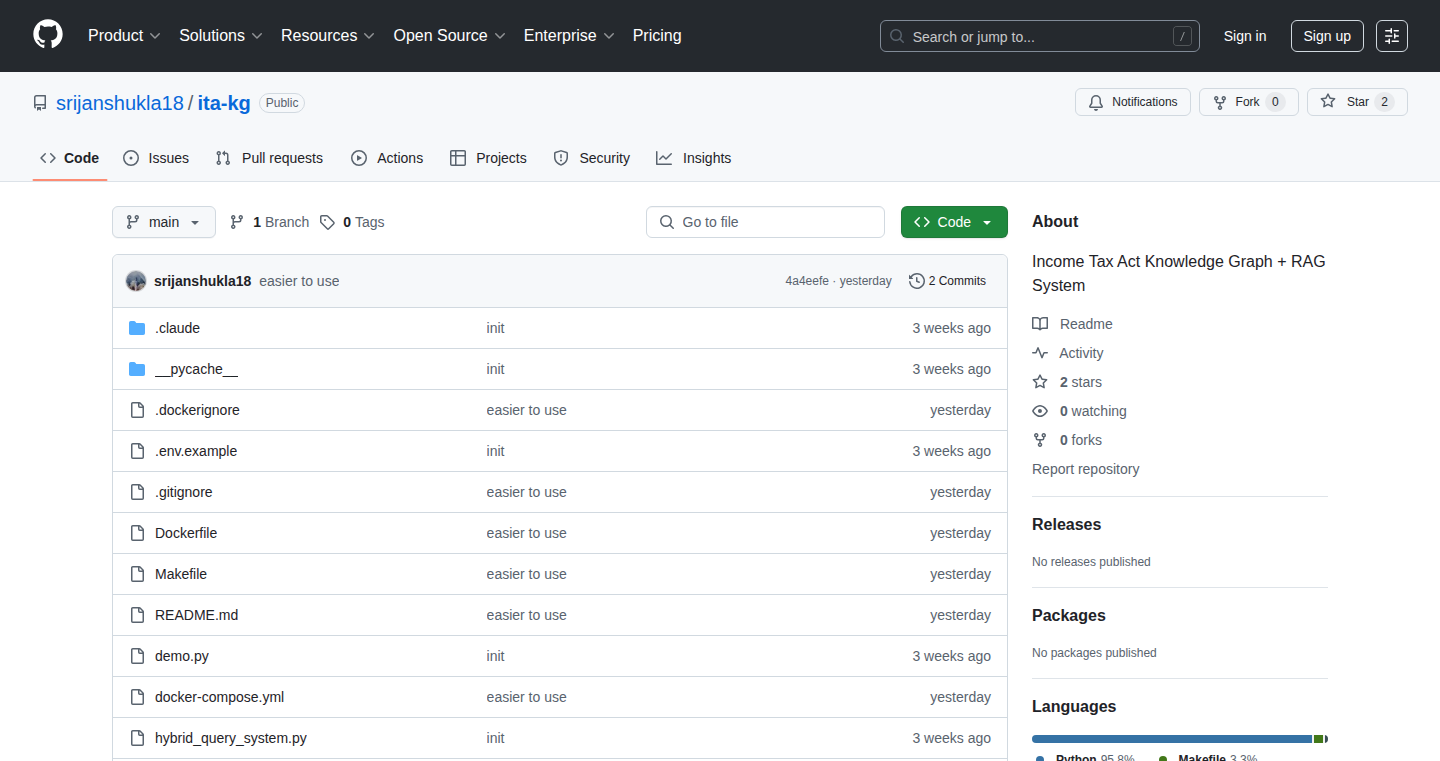Open the Pricing page

(657, 35)
